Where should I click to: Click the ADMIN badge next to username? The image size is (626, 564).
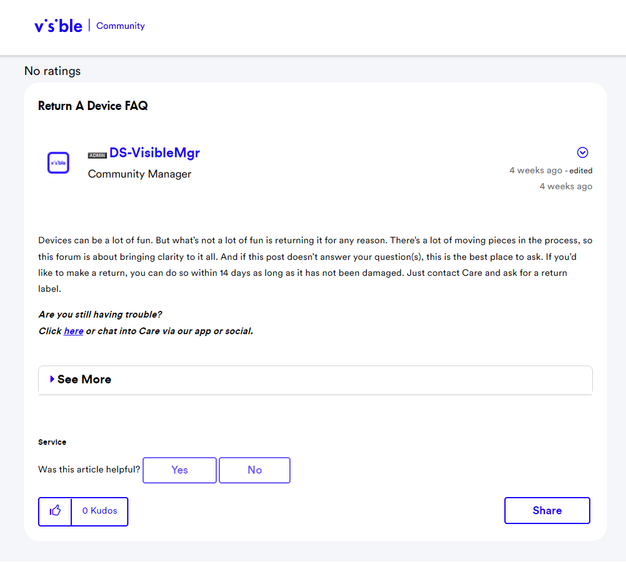pos(97,155)
